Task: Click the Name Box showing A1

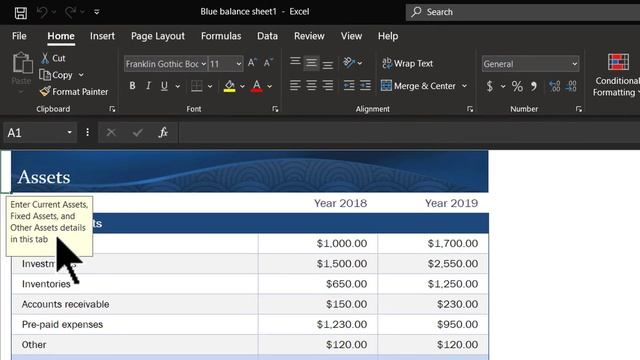Action: tap(40, 133)
